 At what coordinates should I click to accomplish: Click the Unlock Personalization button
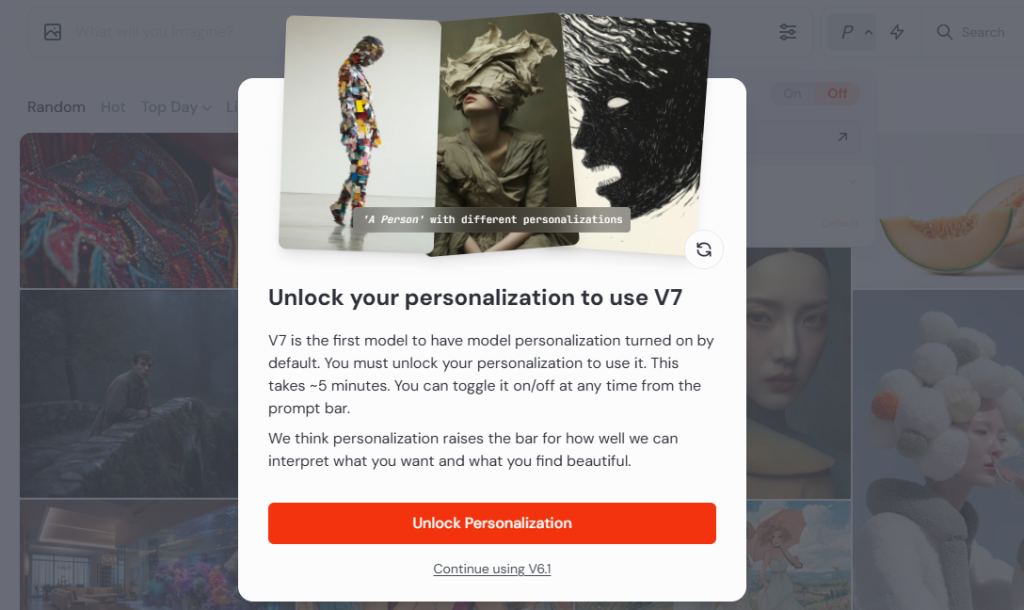(x=492, y=523)
